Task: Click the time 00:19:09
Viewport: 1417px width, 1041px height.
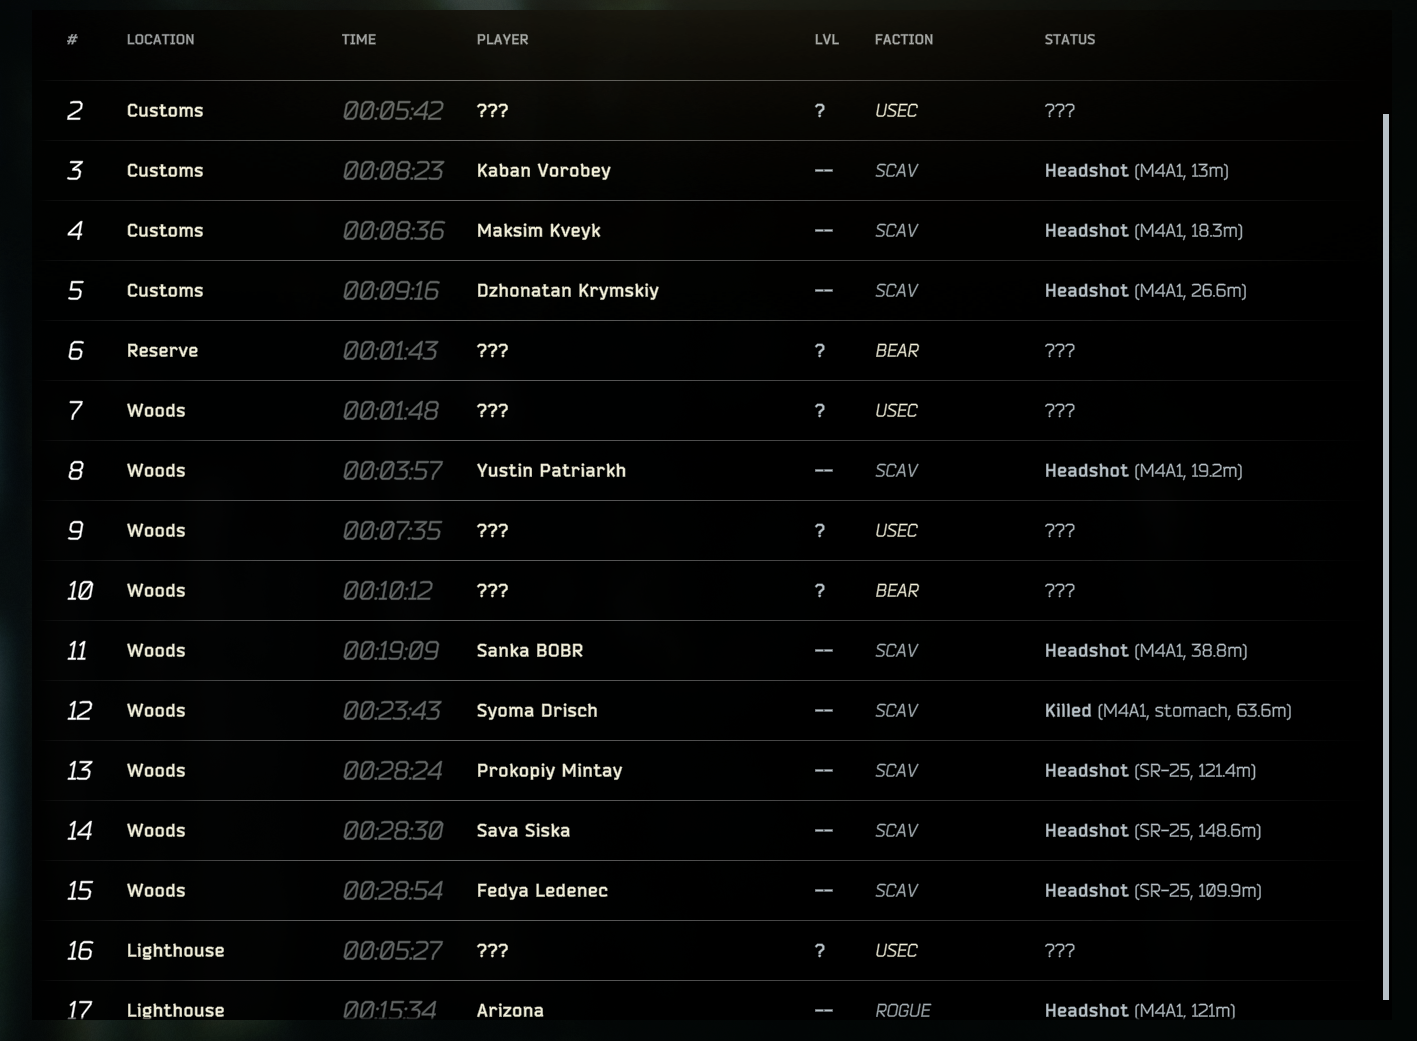Action: (x=391, y=651)
